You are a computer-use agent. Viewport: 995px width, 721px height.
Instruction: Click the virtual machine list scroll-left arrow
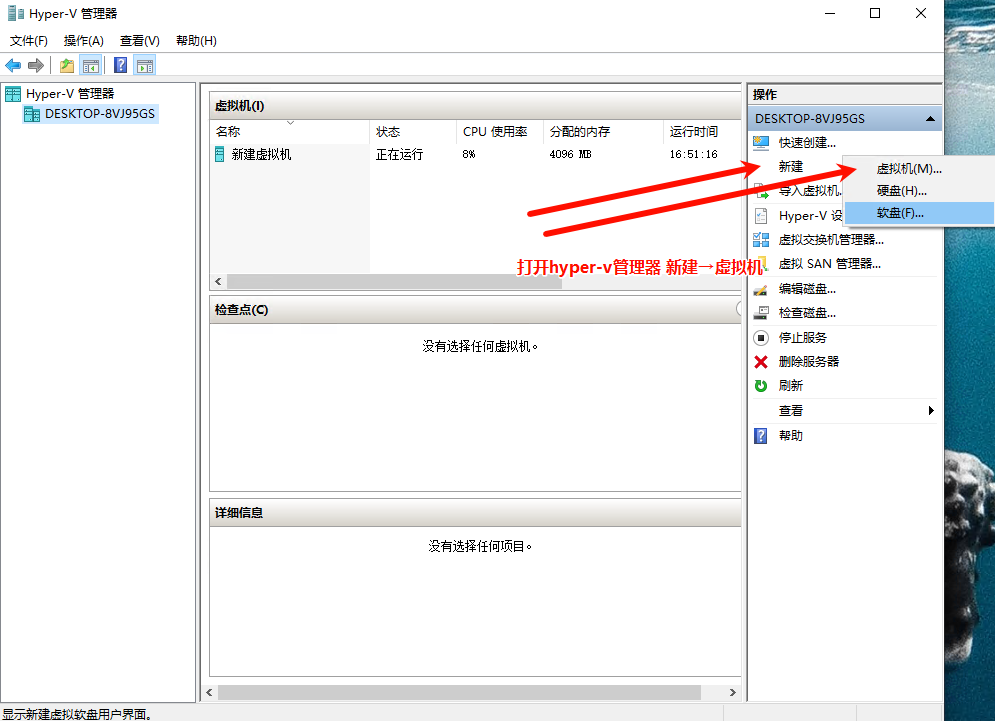coord(218,281)
